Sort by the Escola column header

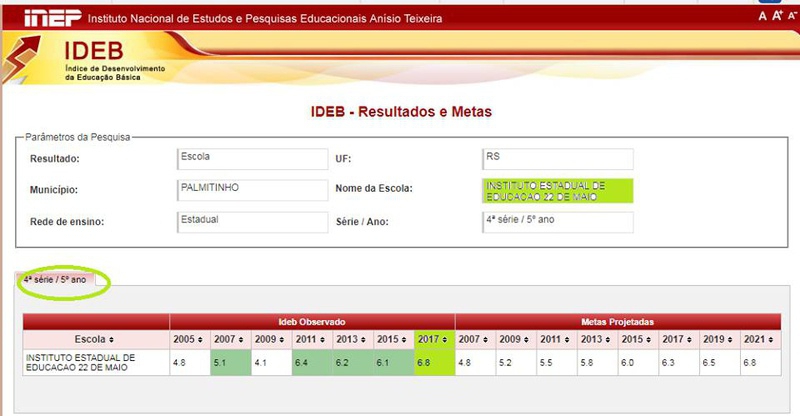point(96,339)
